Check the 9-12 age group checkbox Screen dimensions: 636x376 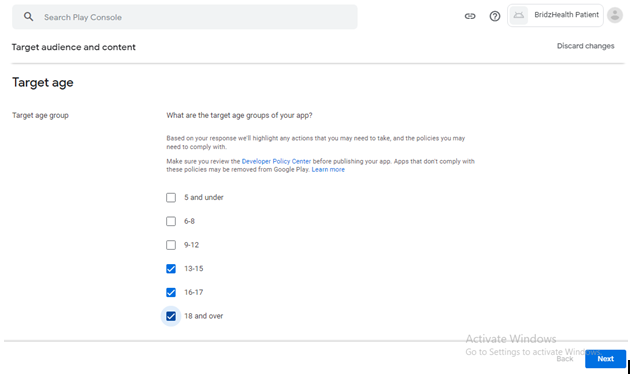coord(171,245)
